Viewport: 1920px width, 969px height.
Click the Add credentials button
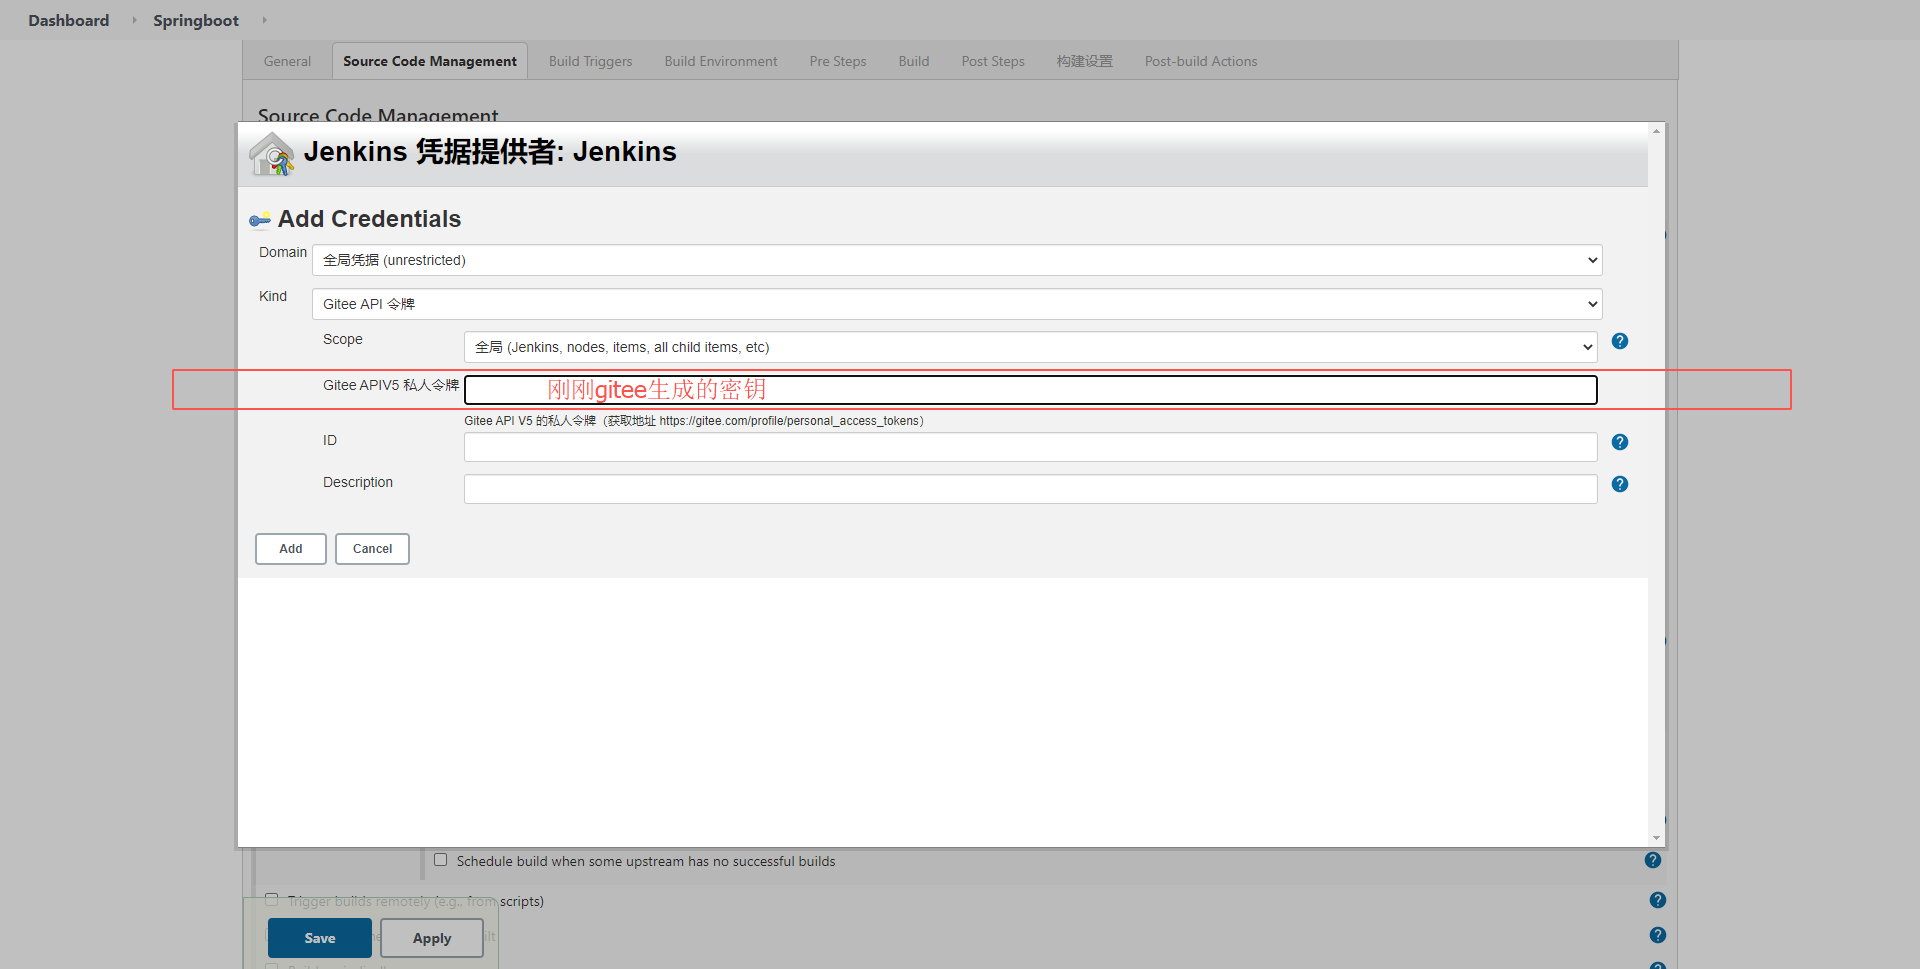pos(291,549)
